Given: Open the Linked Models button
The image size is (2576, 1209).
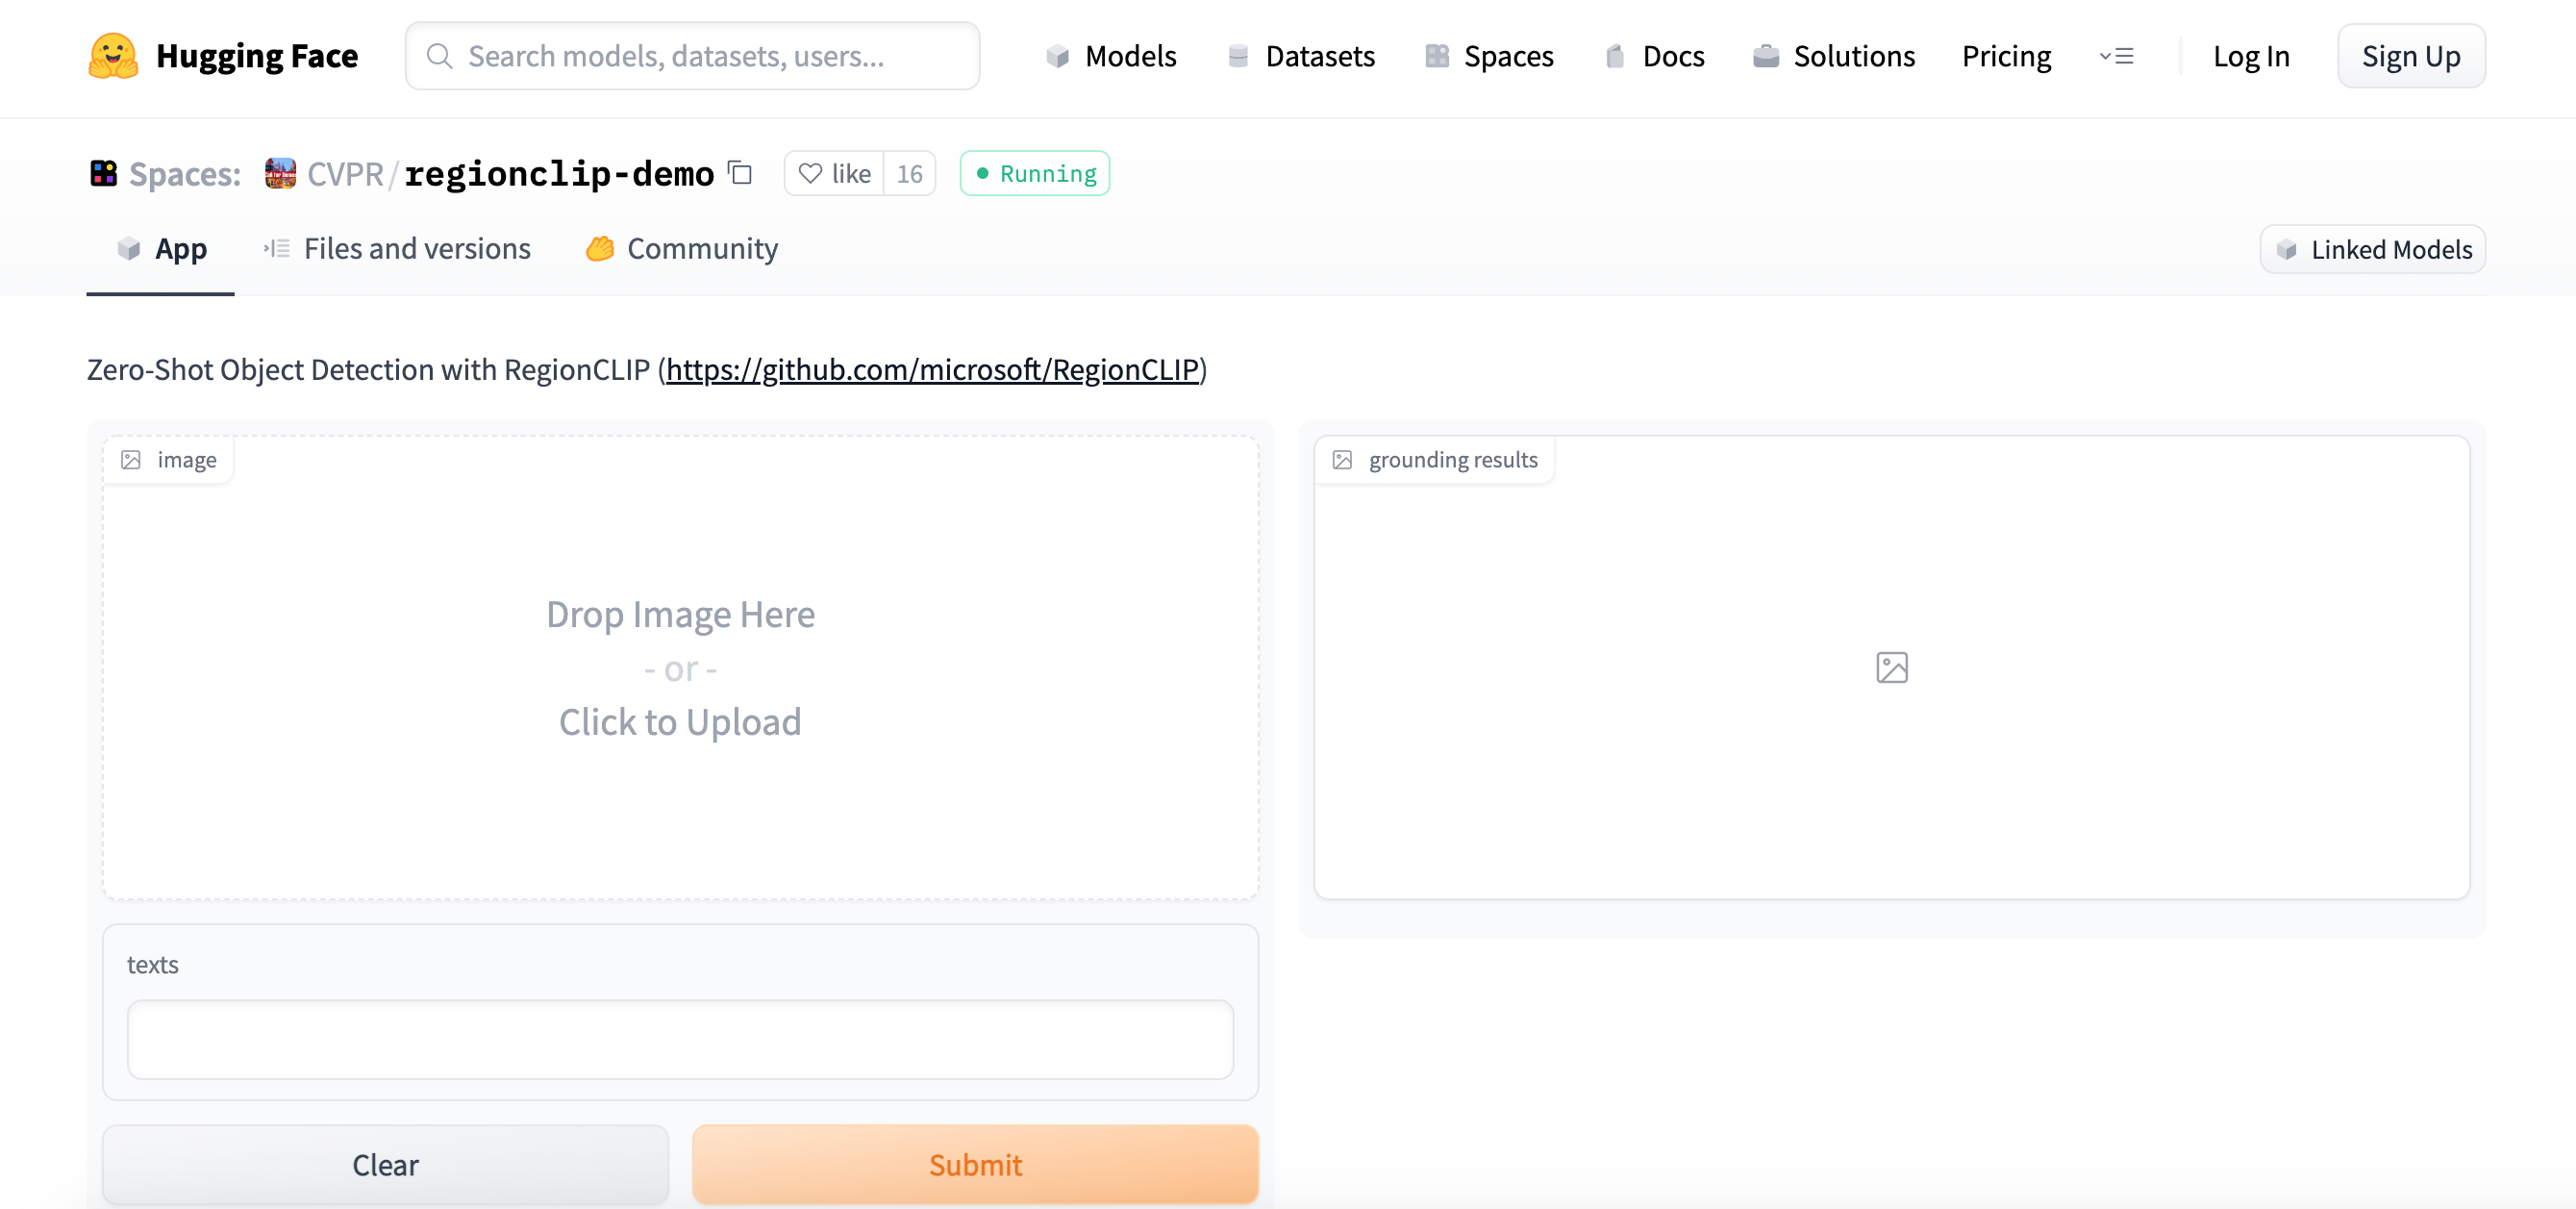Looking at the screenshot, I should (2373, 249).
